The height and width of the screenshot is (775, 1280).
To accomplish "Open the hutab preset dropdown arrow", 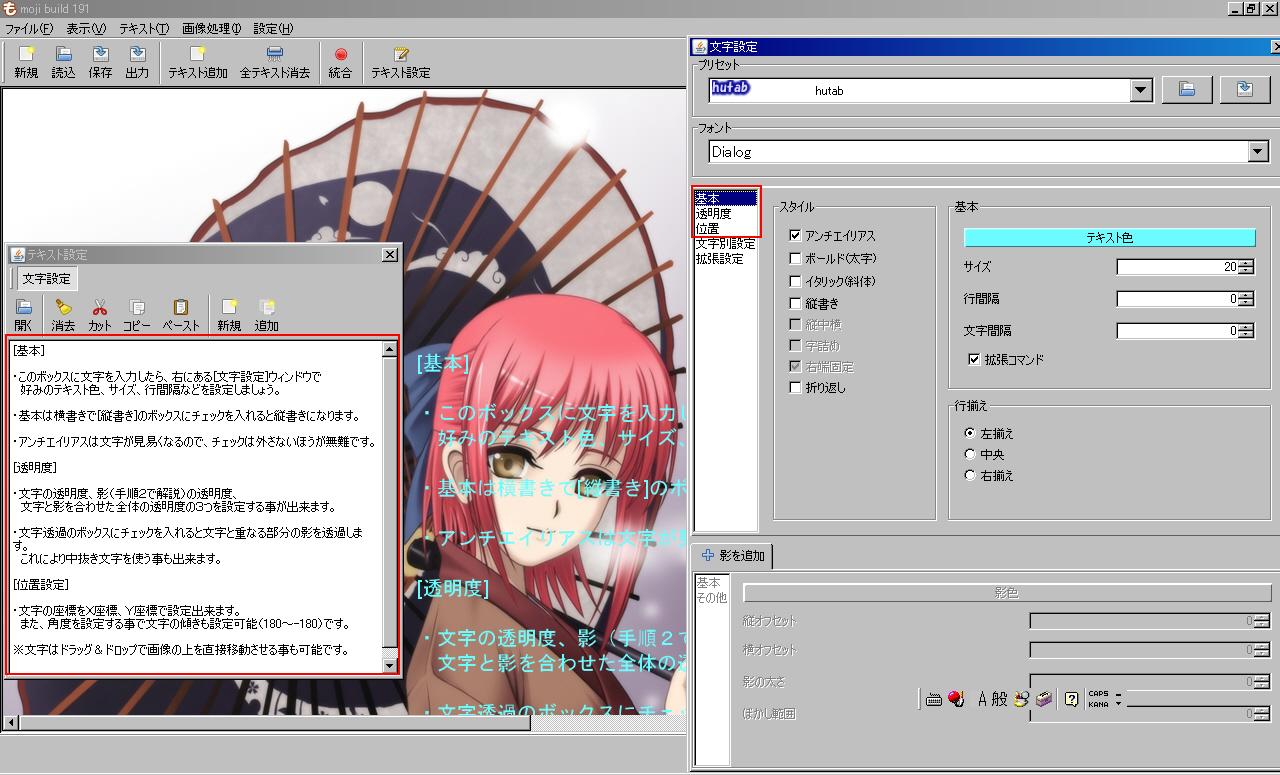I will (1142, 90).
